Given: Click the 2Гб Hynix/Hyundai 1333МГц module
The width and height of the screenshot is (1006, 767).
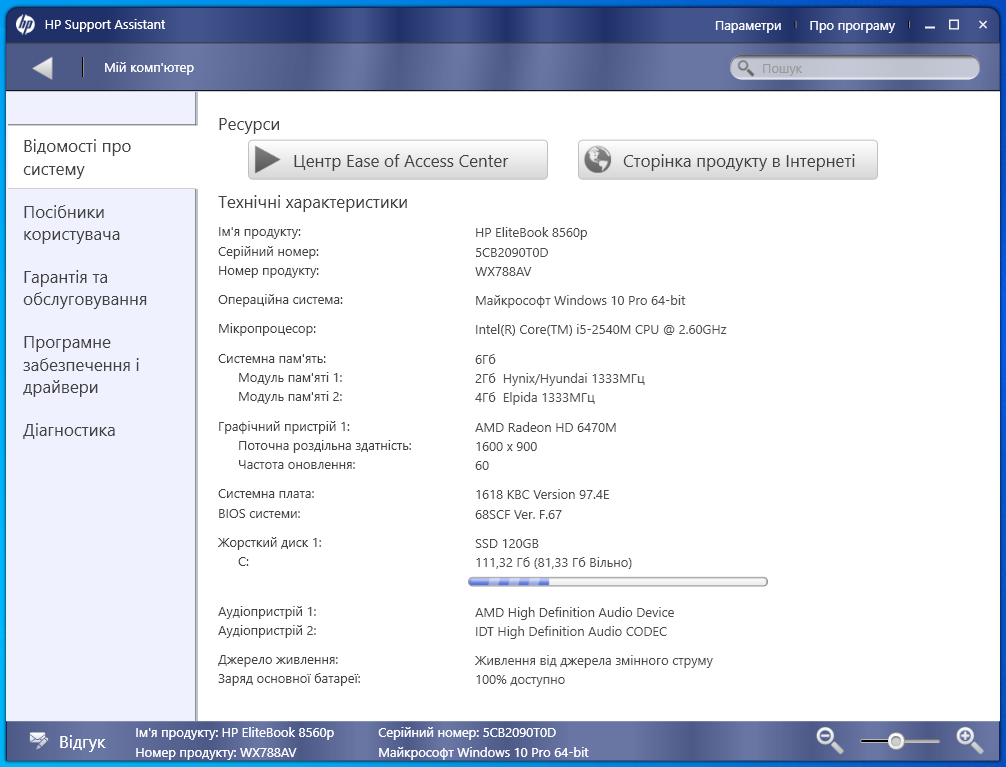Looking at the screenshot, I should click(559, 379).
